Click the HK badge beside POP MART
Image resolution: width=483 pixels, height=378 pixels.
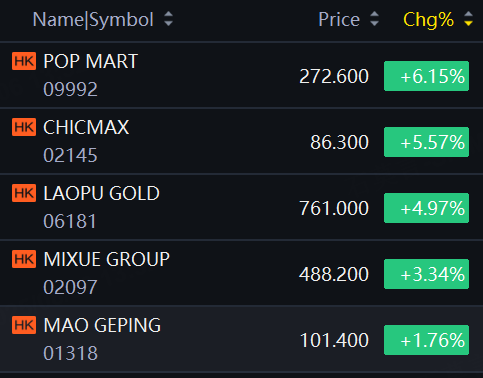(24, 61)
